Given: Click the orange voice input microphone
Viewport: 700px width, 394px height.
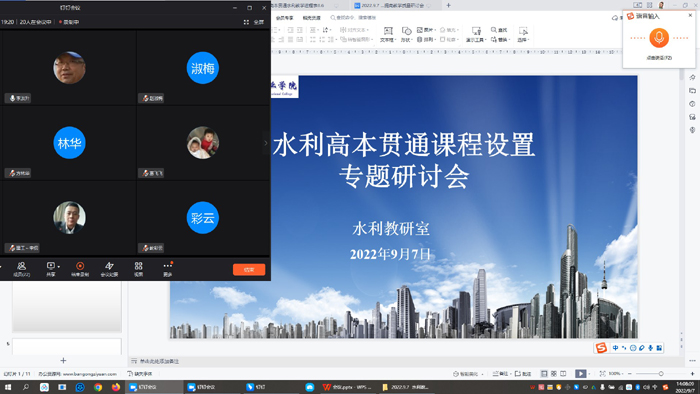Looking at the screenshot, I should (x=659, y=38).
